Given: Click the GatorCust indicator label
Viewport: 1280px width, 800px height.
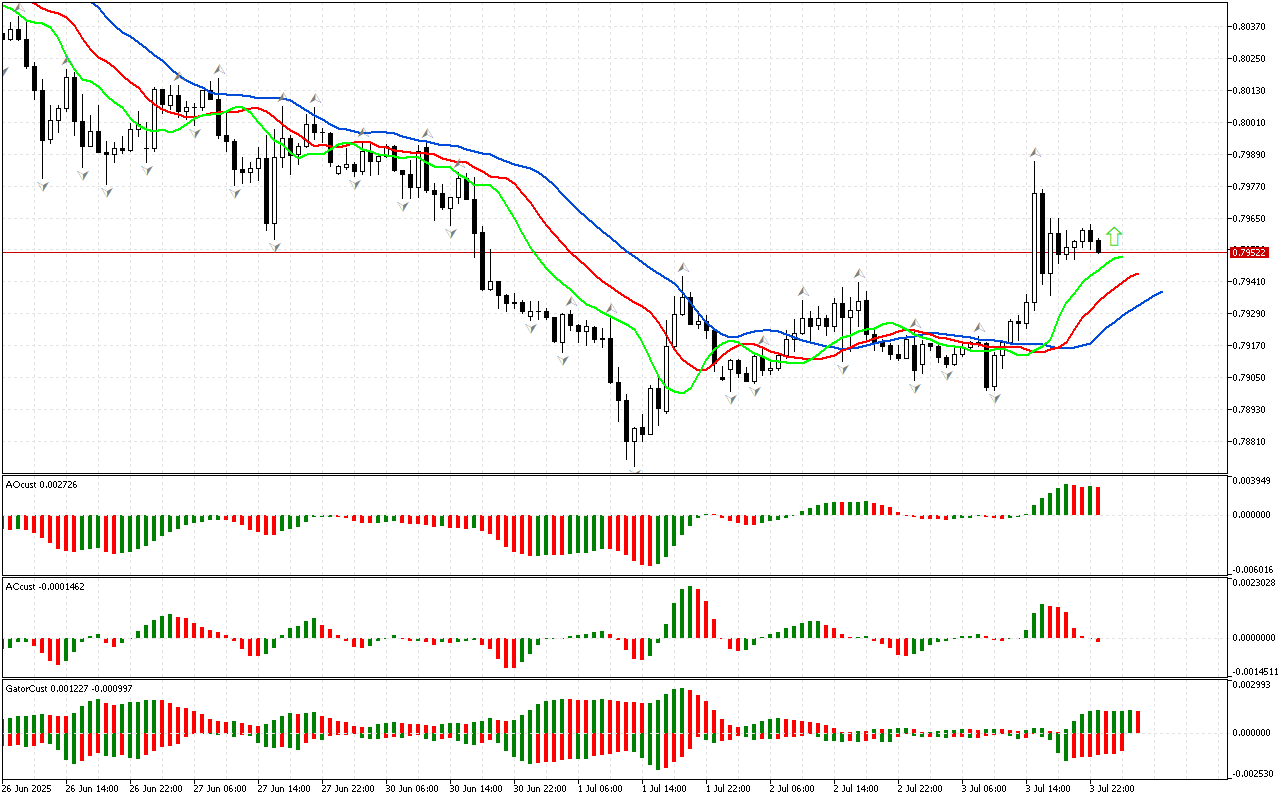Looking at the screenshot, I should point(70,688).
